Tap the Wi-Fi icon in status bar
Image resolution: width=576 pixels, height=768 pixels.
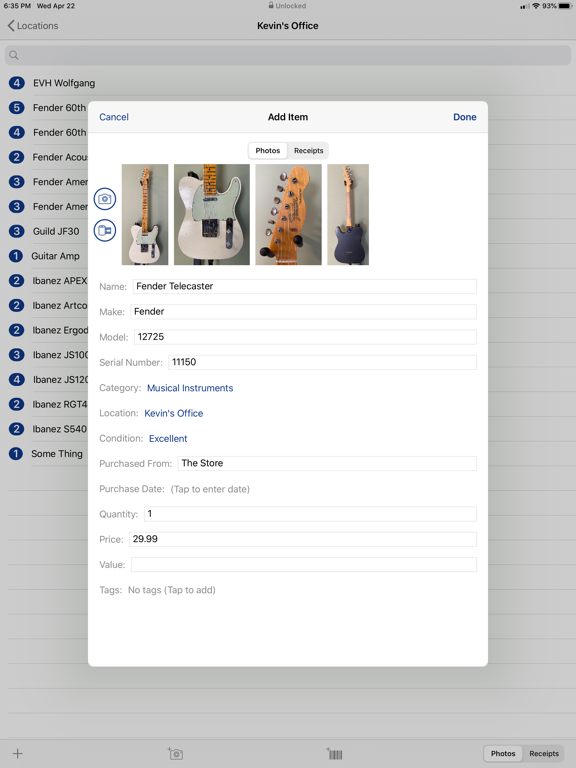tap(536, 6)
